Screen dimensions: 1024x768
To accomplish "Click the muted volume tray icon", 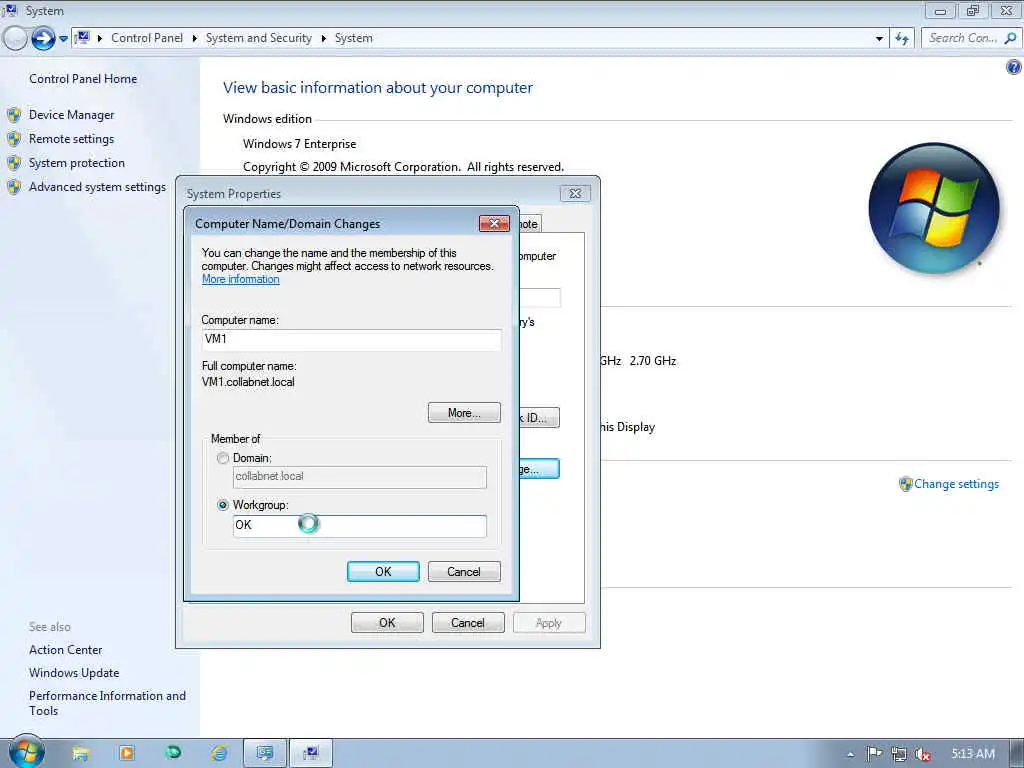I will tap(922, 754).
